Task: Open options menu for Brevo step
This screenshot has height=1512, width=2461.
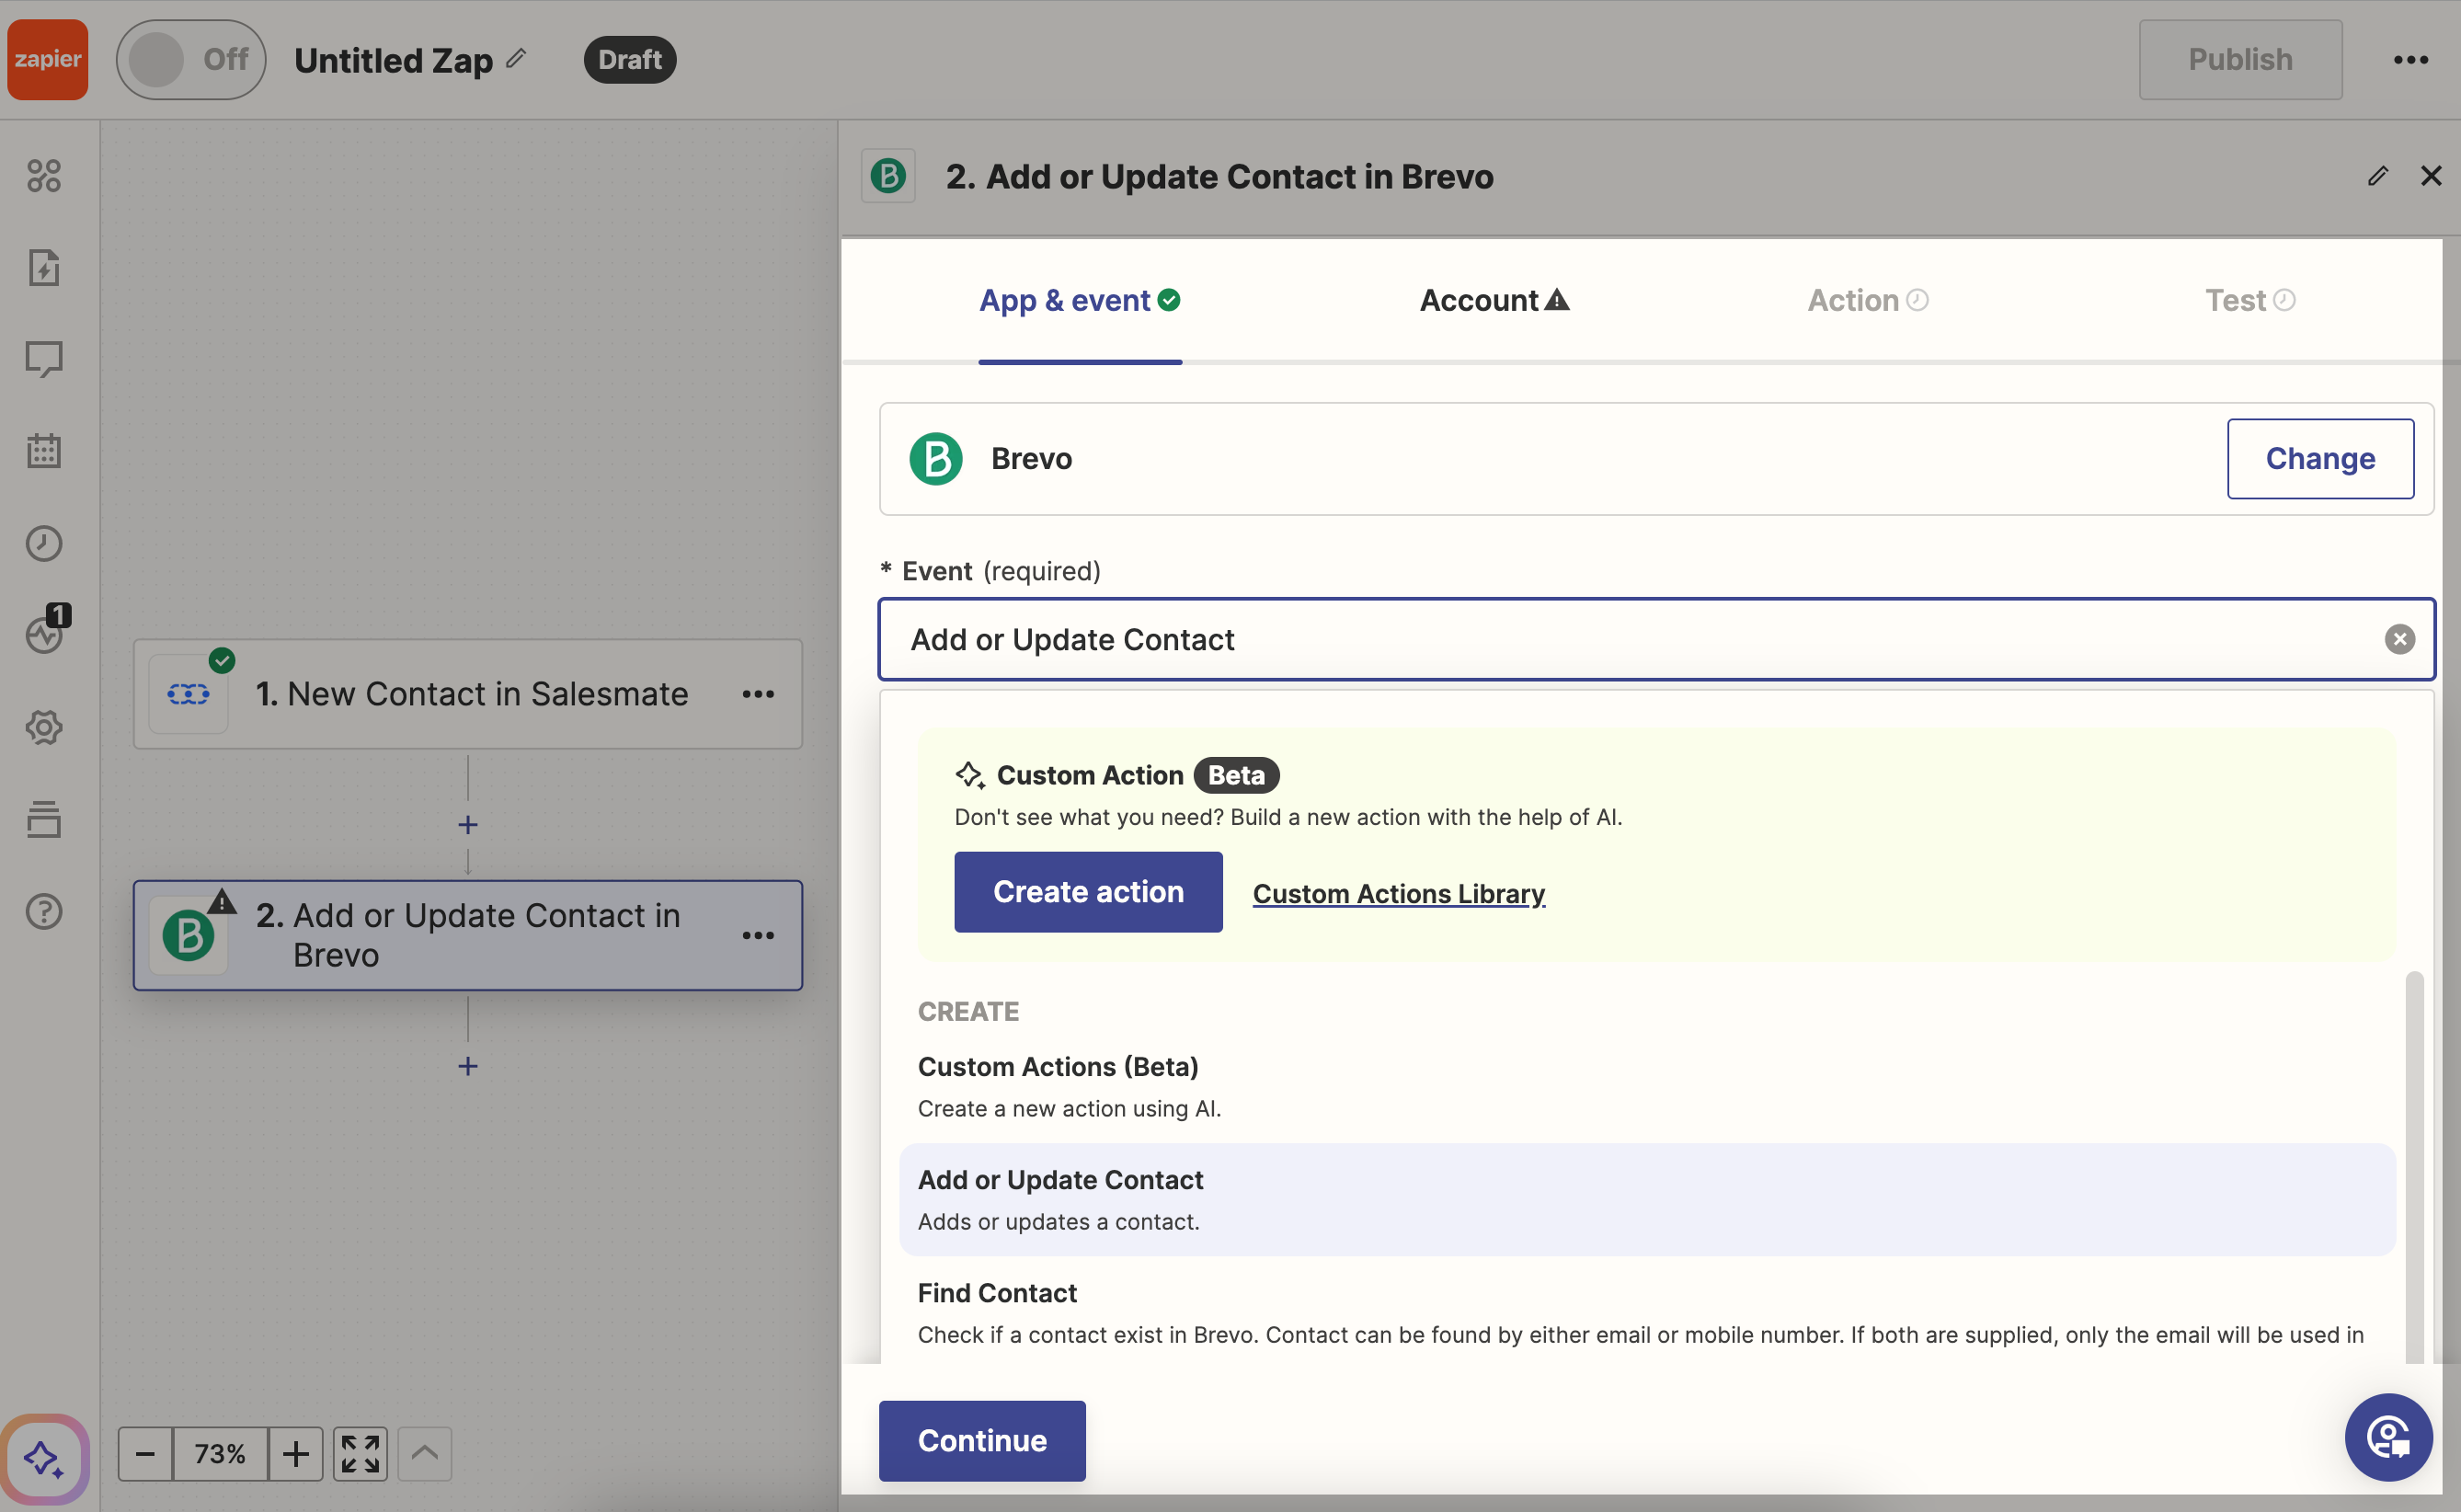Action: point(758,935)
